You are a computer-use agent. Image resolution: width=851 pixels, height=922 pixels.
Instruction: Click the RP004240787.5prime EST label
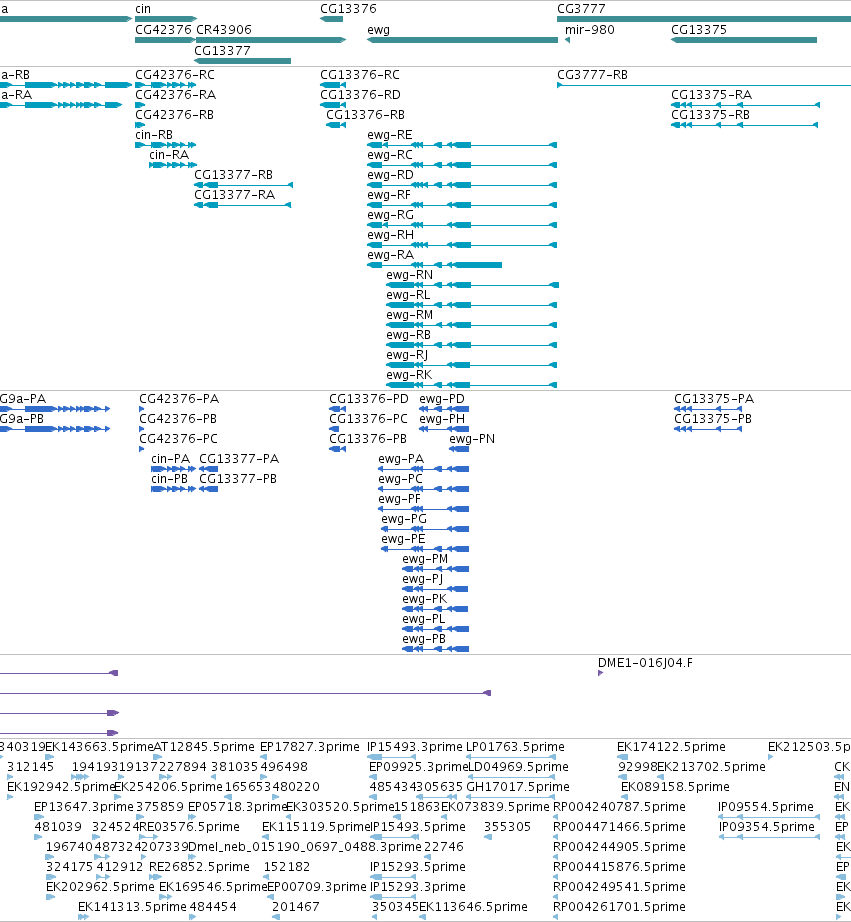619,807
